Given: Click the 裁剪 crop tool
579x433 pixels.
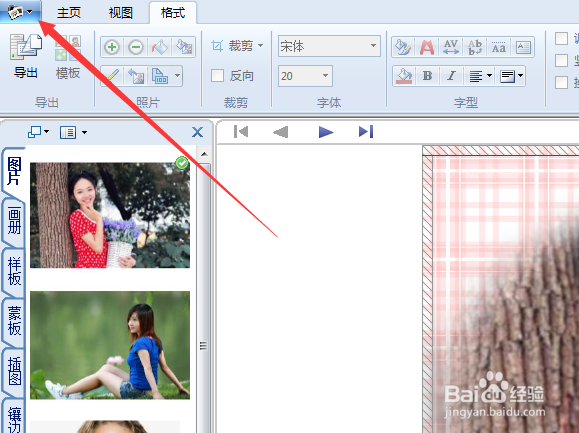Looking at the screenshot, I should click(233, 46).
